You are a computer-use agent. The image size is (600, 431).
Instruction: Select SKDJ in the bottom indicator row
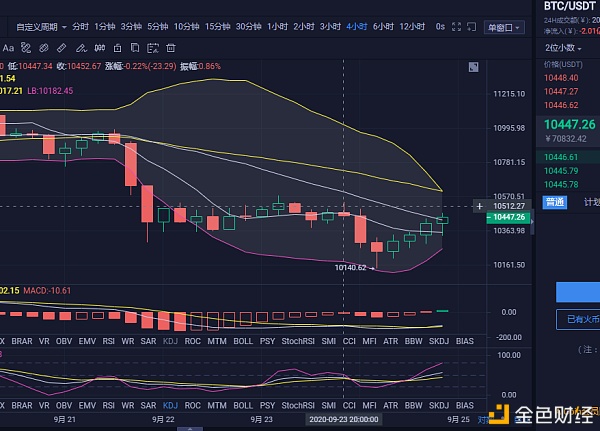click(439, 405)
